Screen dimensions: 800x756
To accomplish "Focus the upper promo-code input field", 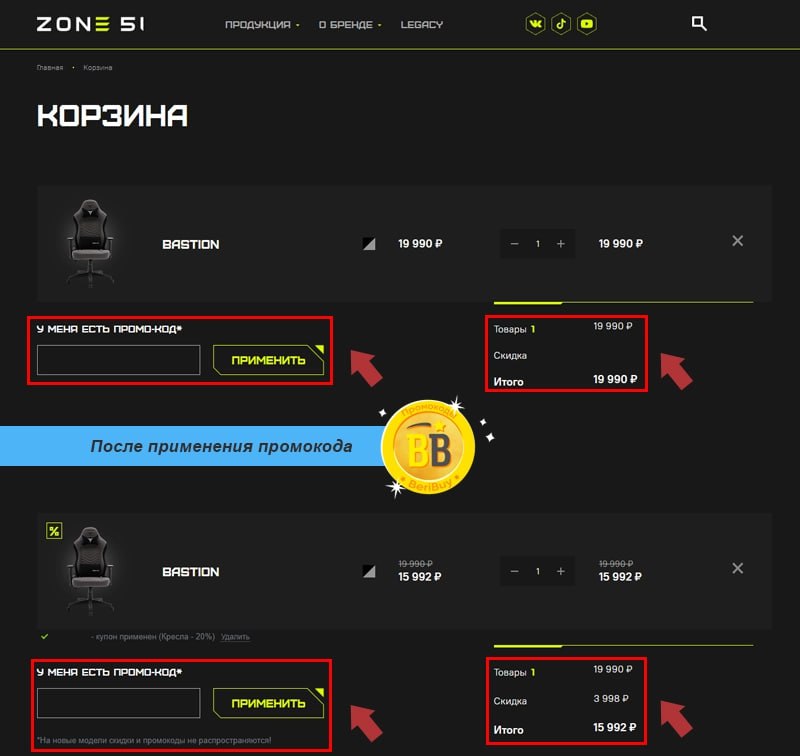I will coord(118,360).
